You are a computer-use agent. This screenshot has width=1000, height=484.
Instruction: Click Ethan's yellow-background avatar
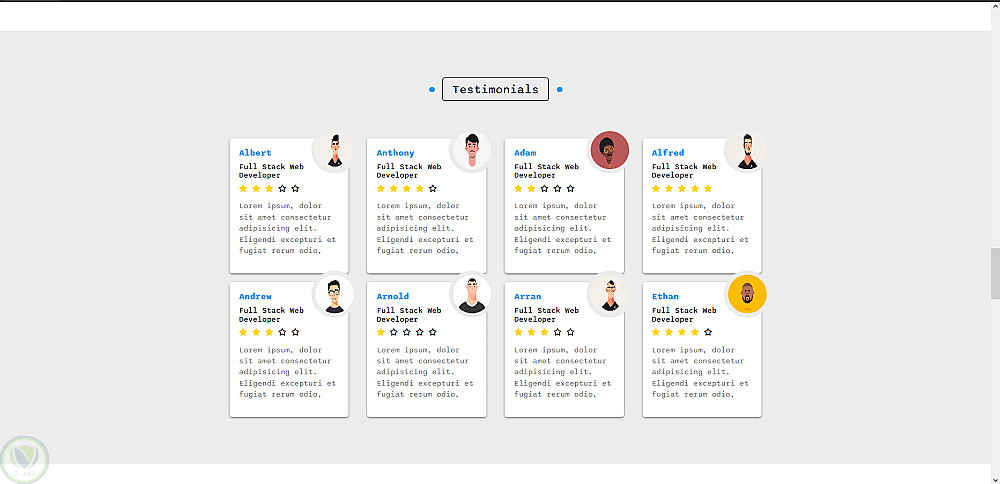click(x=746, y=295)
